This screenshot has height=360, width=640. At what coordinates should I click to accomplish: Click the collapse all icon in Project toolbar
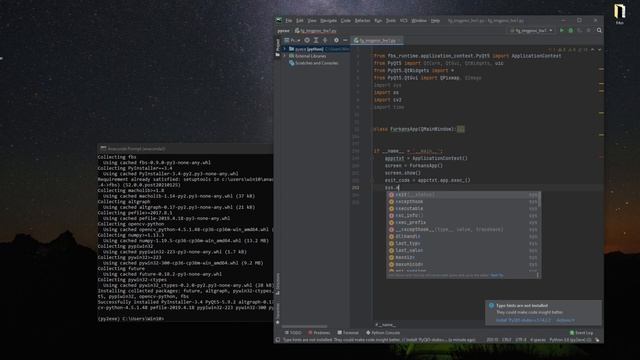[x=325, y=40]
